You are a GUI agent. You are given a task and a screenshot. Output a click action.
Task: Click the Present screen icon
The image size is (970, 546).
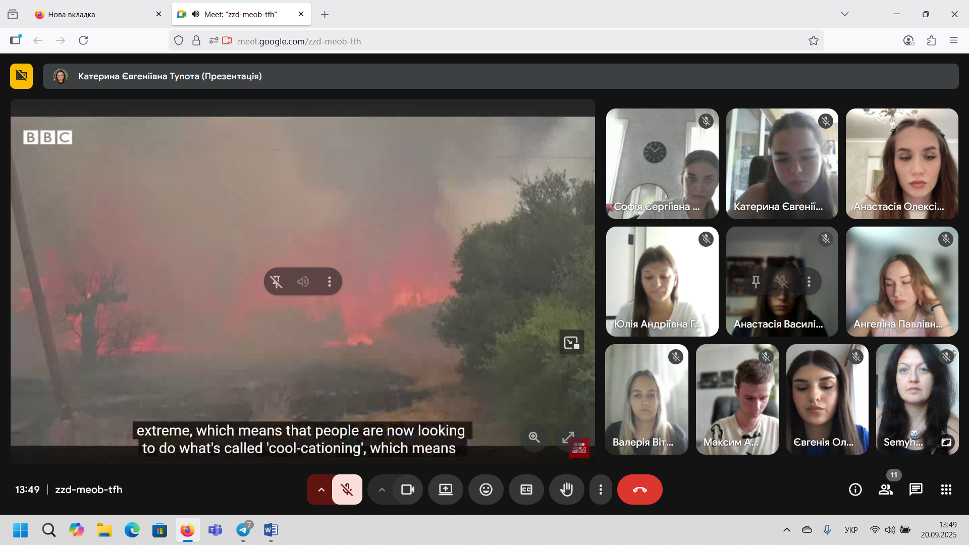[446, 490]
